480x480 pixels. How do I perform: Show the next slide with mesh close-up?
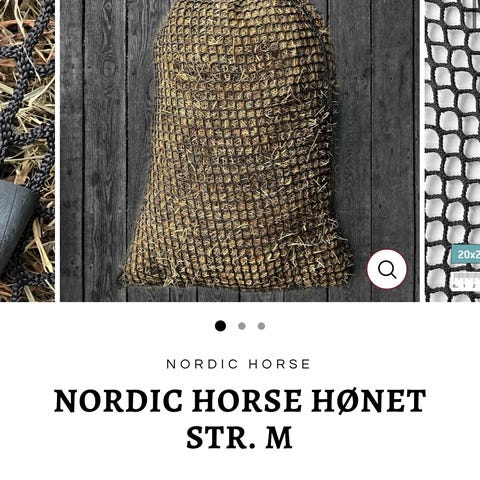pos(452,151)
